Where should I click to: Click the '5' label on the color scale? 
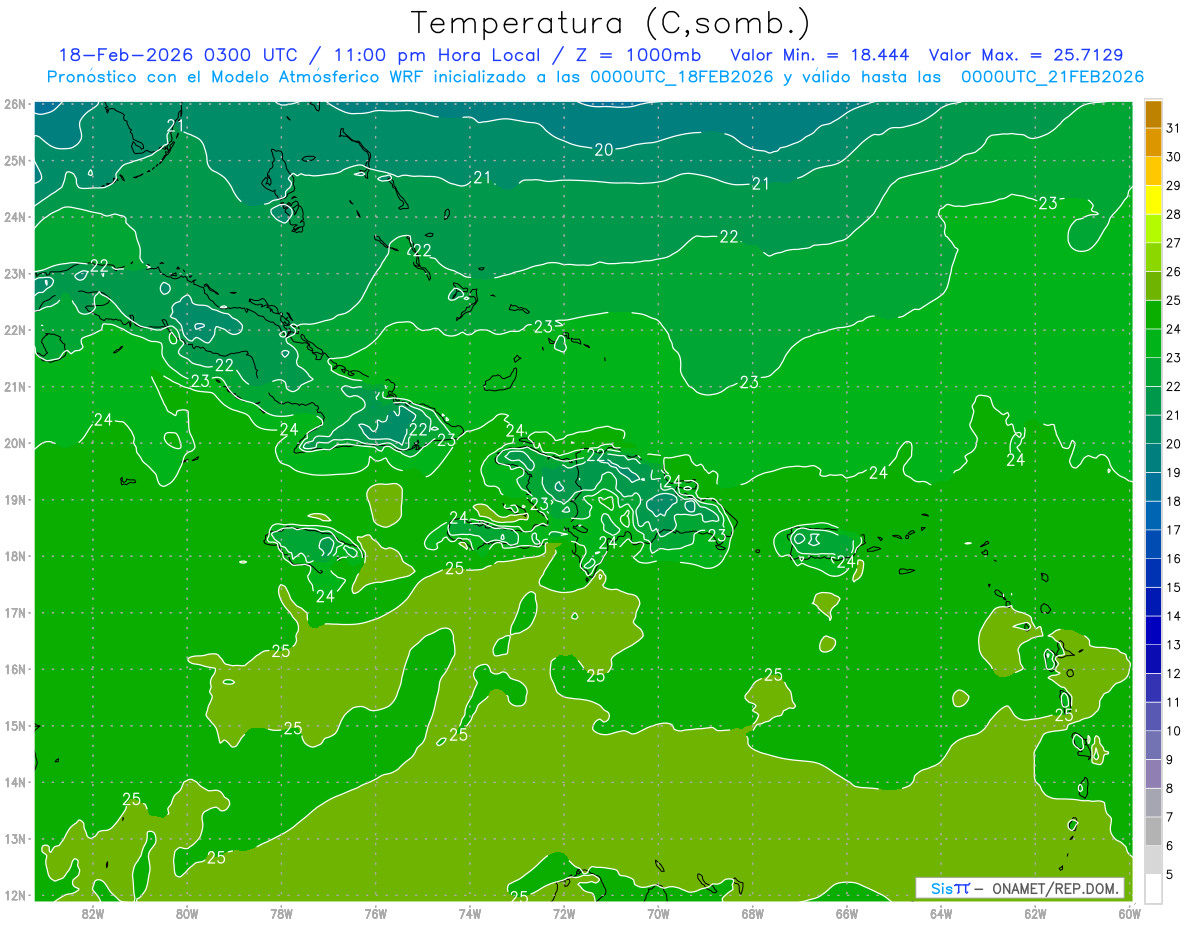point(1170,874)
